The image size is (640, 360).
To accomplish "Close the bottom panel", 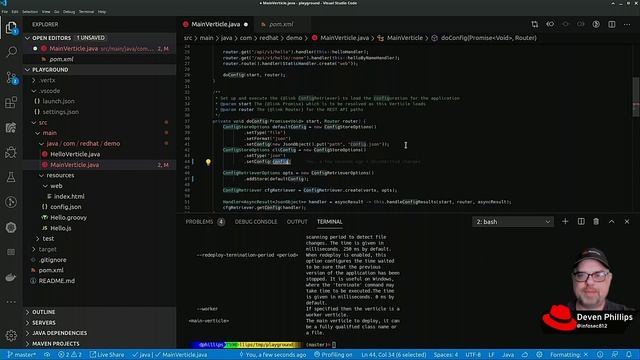I will (x=627, y=221).
